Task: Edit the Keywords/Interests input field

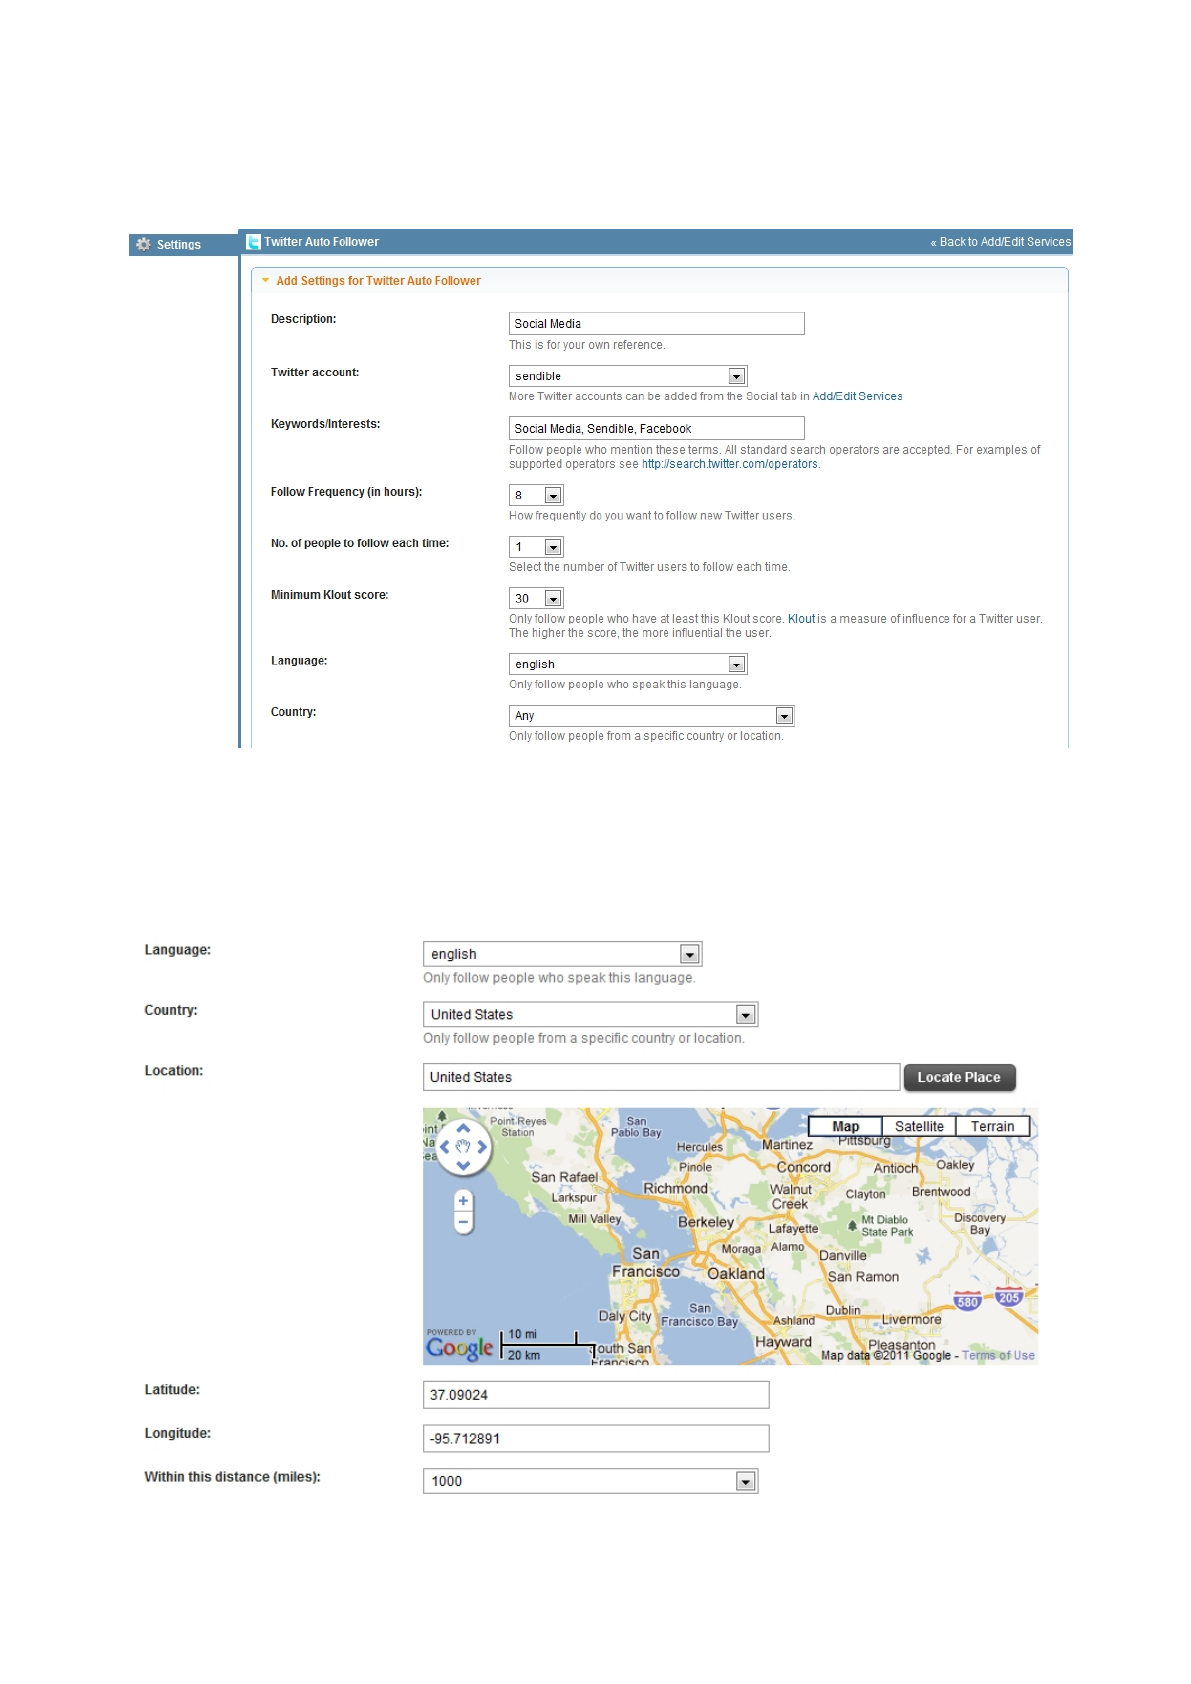Action: coord(656,428)
